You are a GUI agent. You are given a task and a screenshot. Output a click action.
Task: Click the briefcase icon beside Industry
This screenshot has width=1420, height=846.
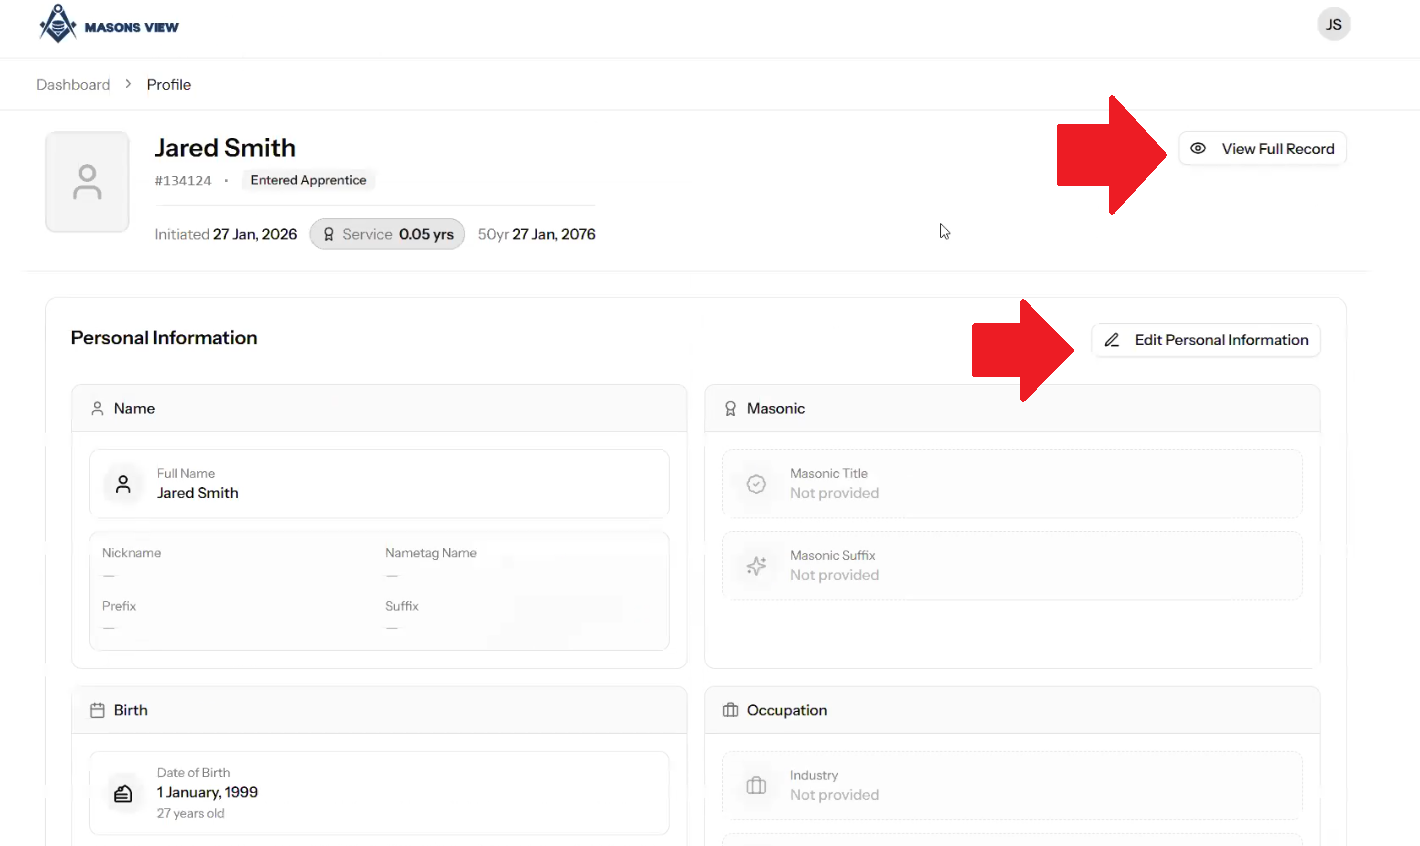[x=757, y=785]
